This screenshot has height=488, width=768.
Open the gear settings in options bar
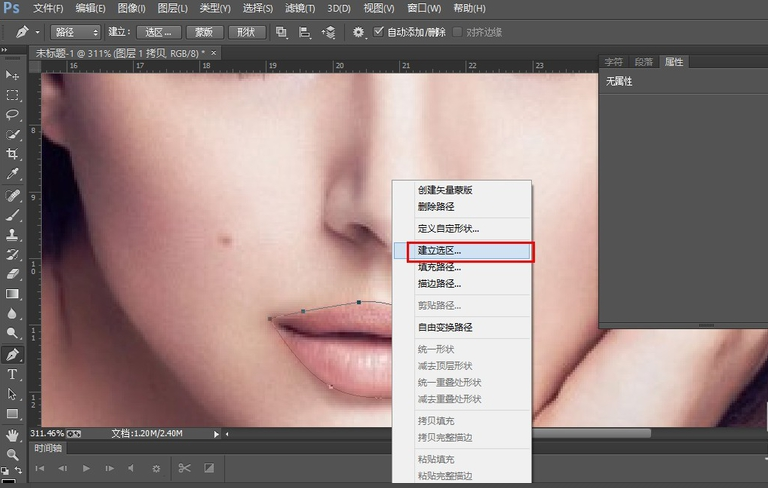coord(358,32)
